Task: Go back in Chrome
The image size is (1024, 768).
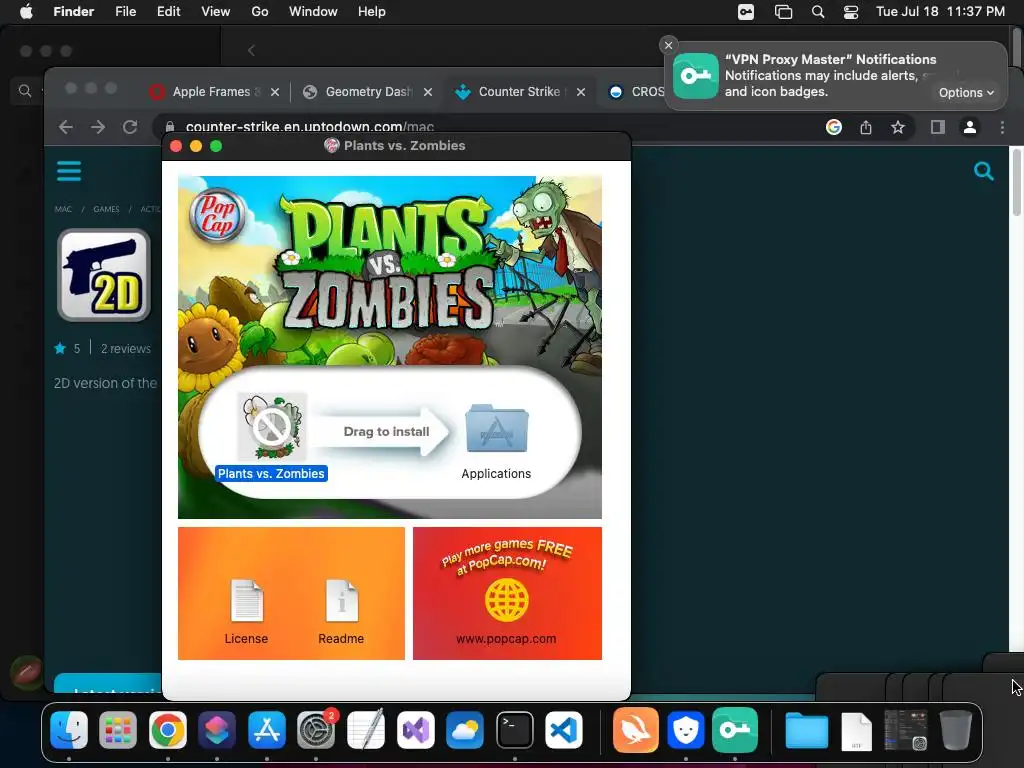Action: [66, 127]
